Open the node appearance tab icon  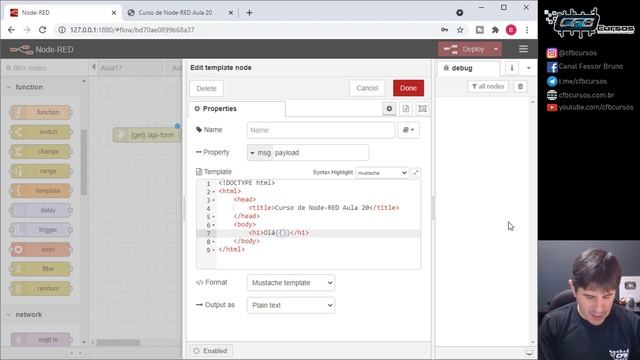coord(422,109)
